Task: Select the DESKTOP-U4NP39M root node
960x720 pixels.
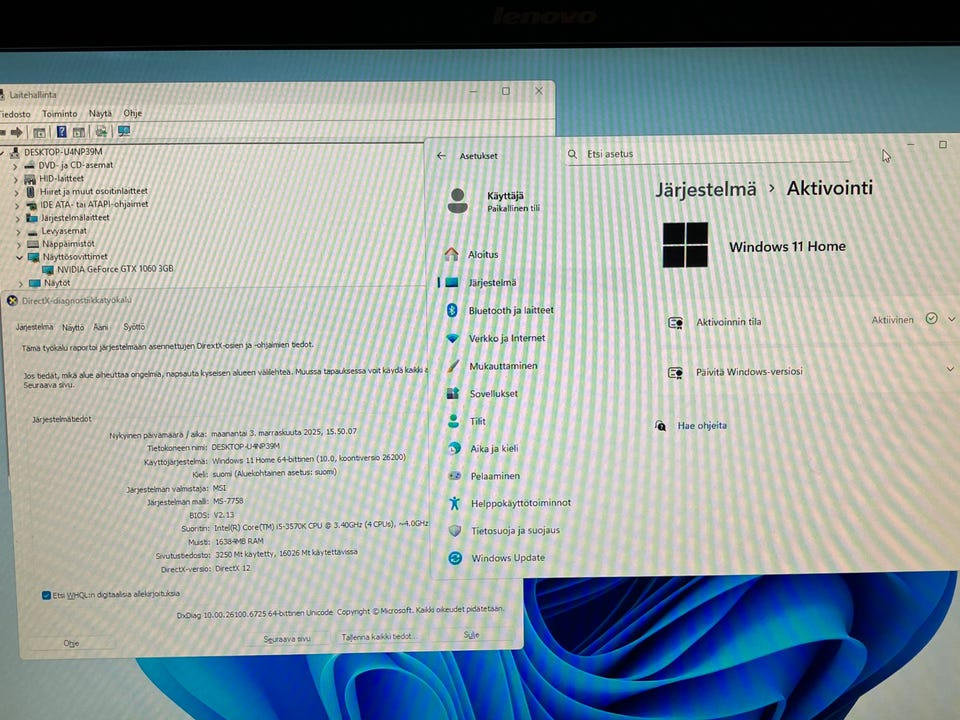Action: 63,152
